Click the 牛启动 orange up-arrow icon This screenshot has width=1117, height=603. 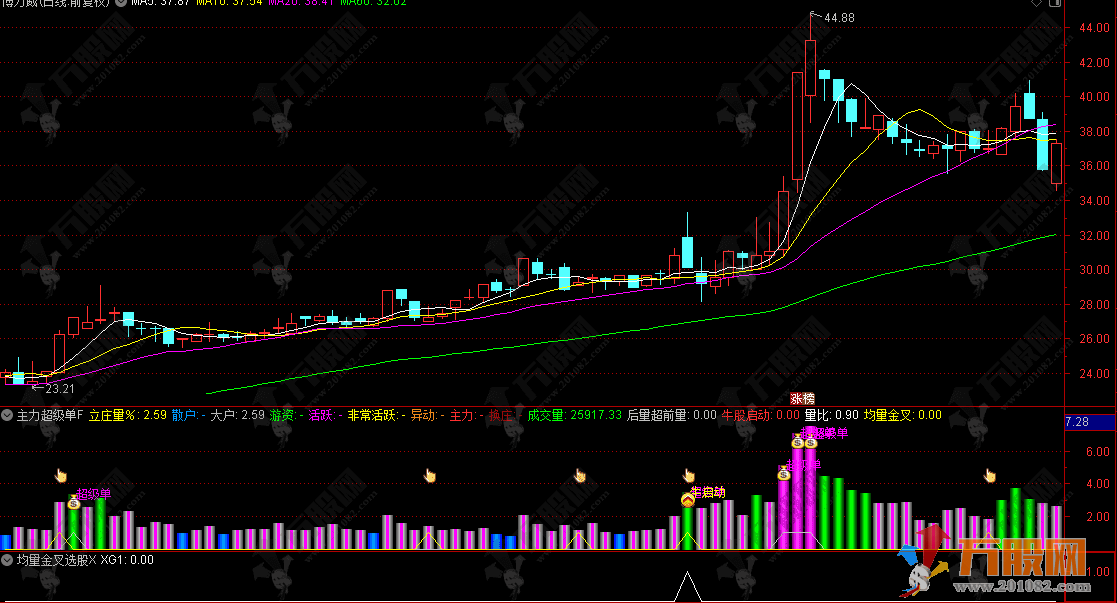coord(688,500)
